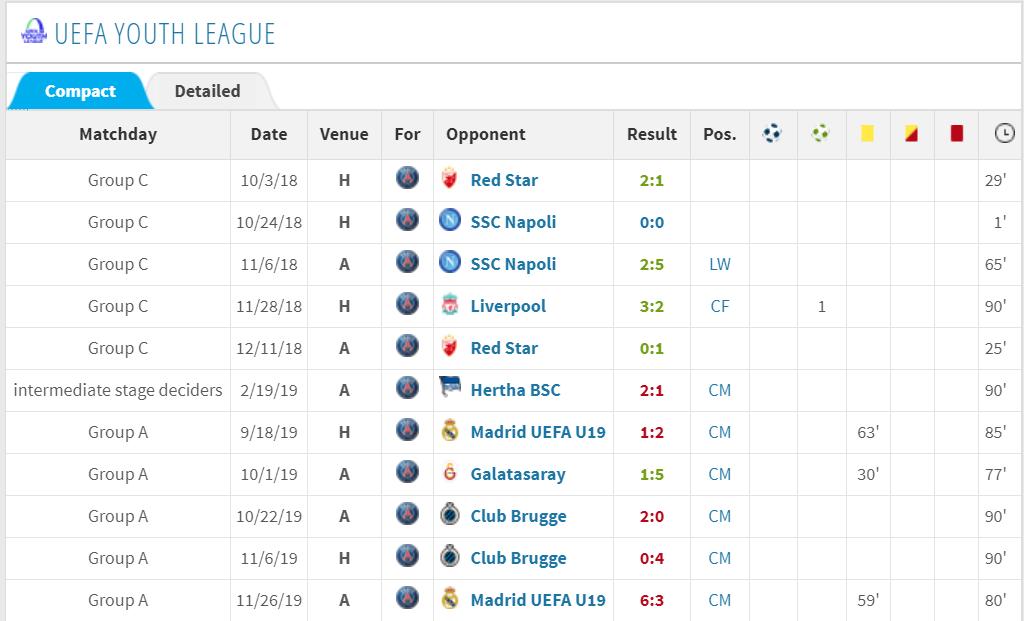Click the yellow card header icon
Image resolution: width=1024 pixels, height=621 pixels.
867,133
